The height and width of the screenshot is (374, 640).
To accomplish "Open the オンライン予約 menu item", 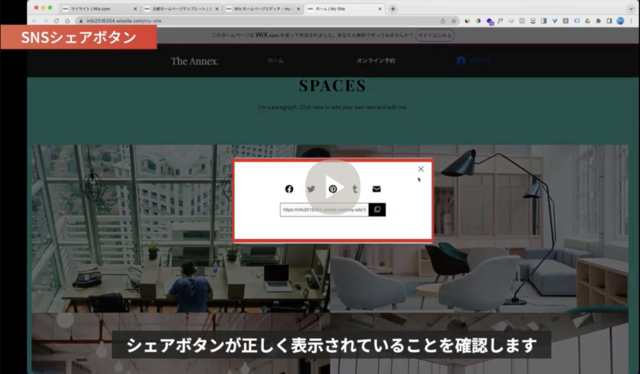I will [x=376, y=60].
